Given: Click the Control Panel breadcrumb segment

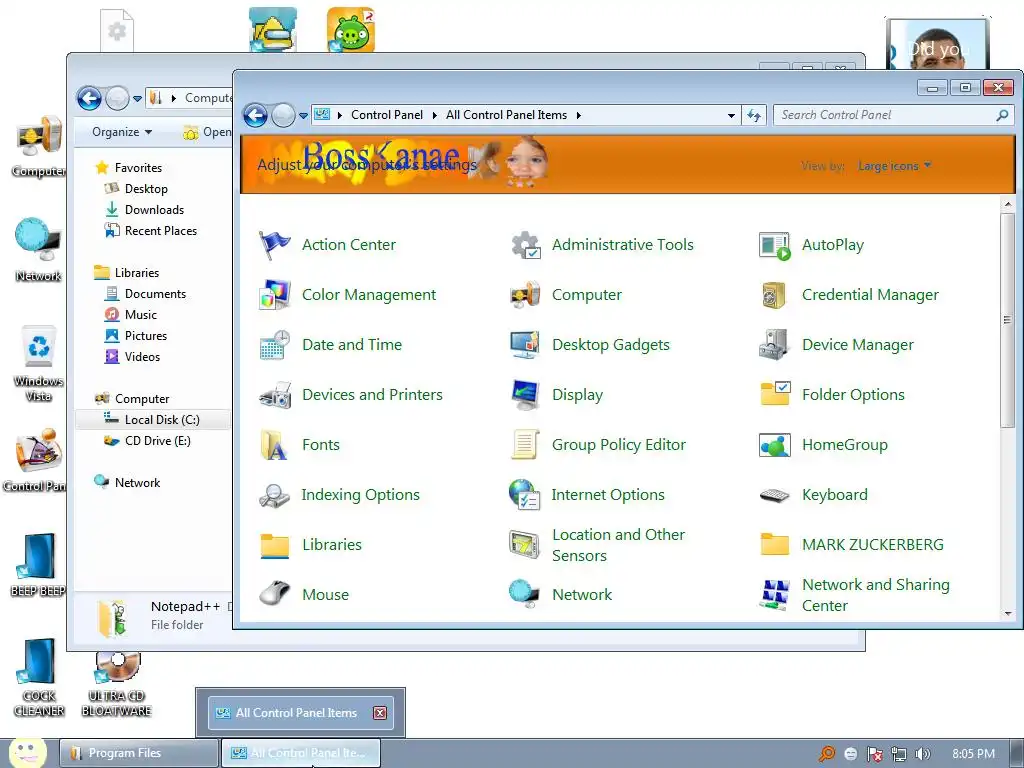Looking at the screenshot, I should coord(387,115).
